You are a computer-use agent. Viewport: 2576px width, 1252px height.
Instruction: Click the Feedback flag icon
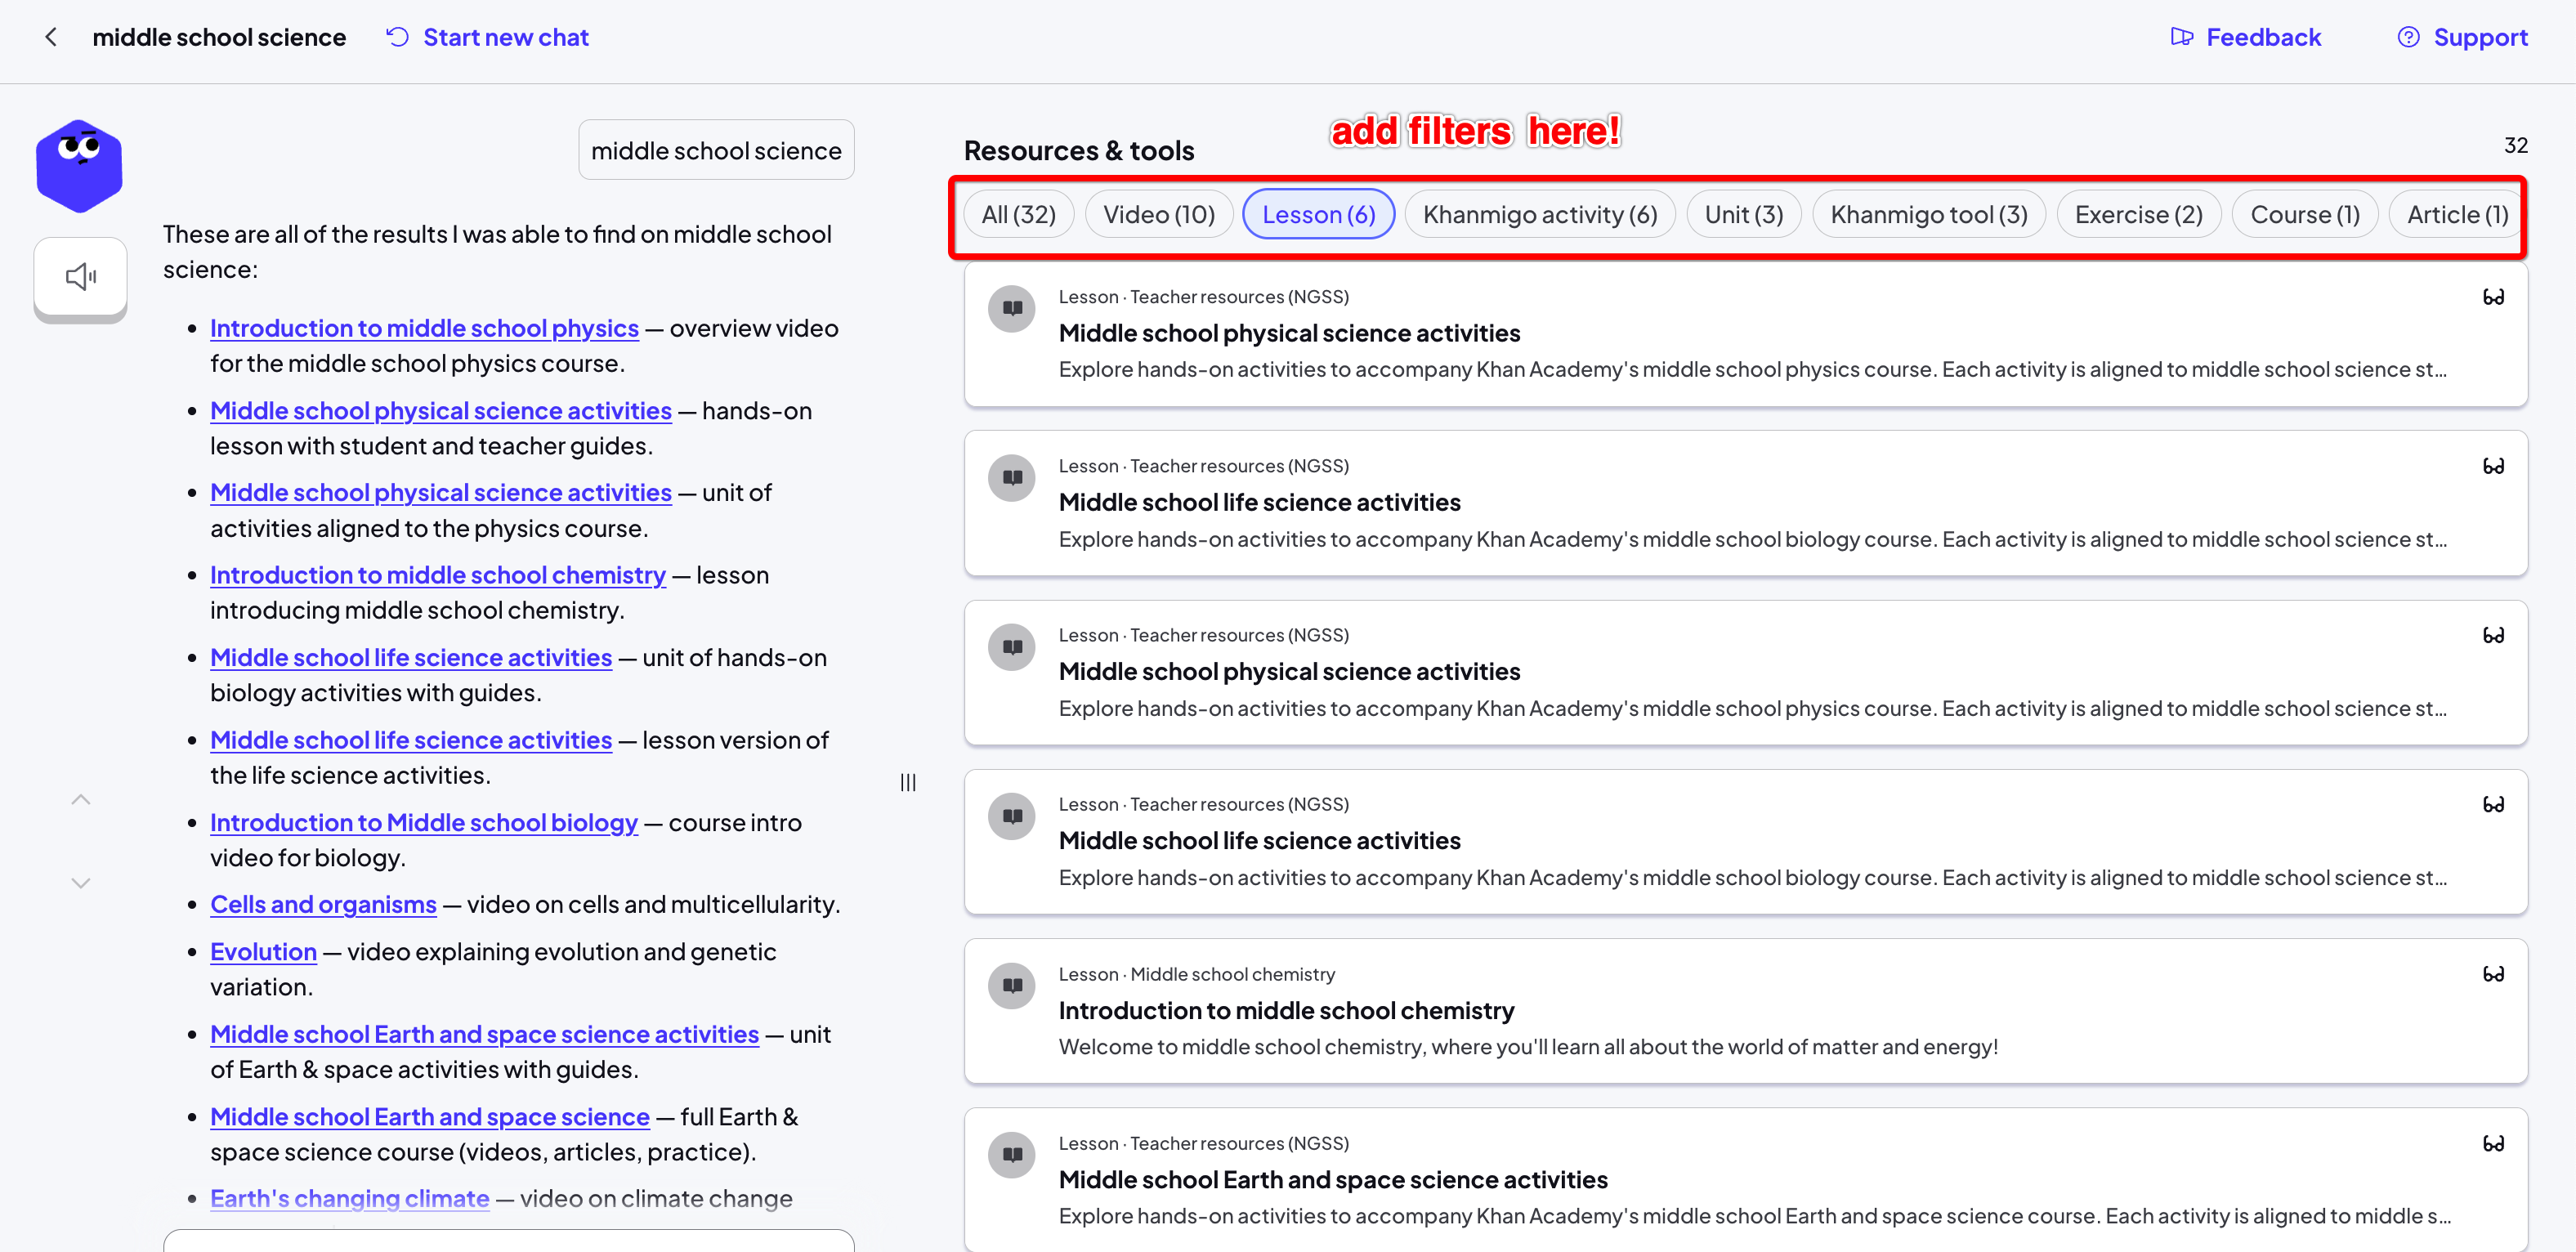(x=2182, y=37)
